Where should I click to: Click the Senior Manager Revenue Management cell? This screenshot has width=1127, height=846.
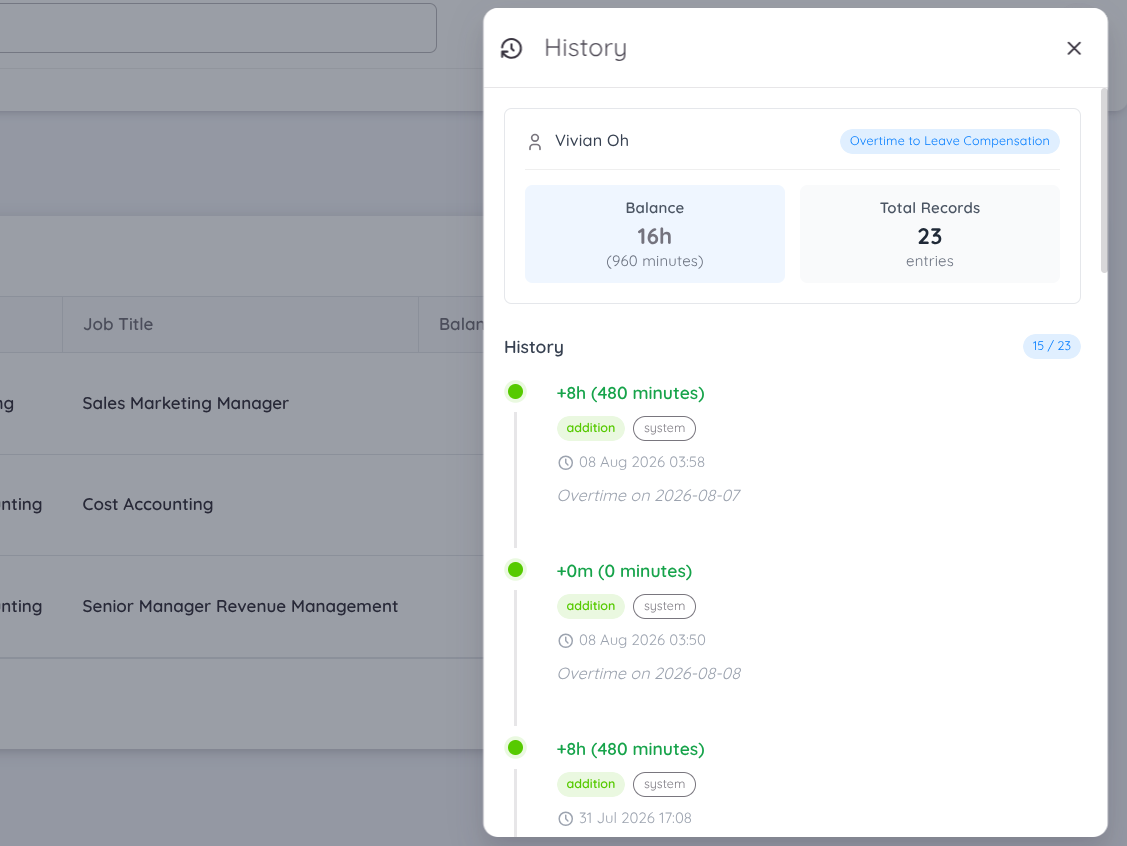tap(241, 607)
